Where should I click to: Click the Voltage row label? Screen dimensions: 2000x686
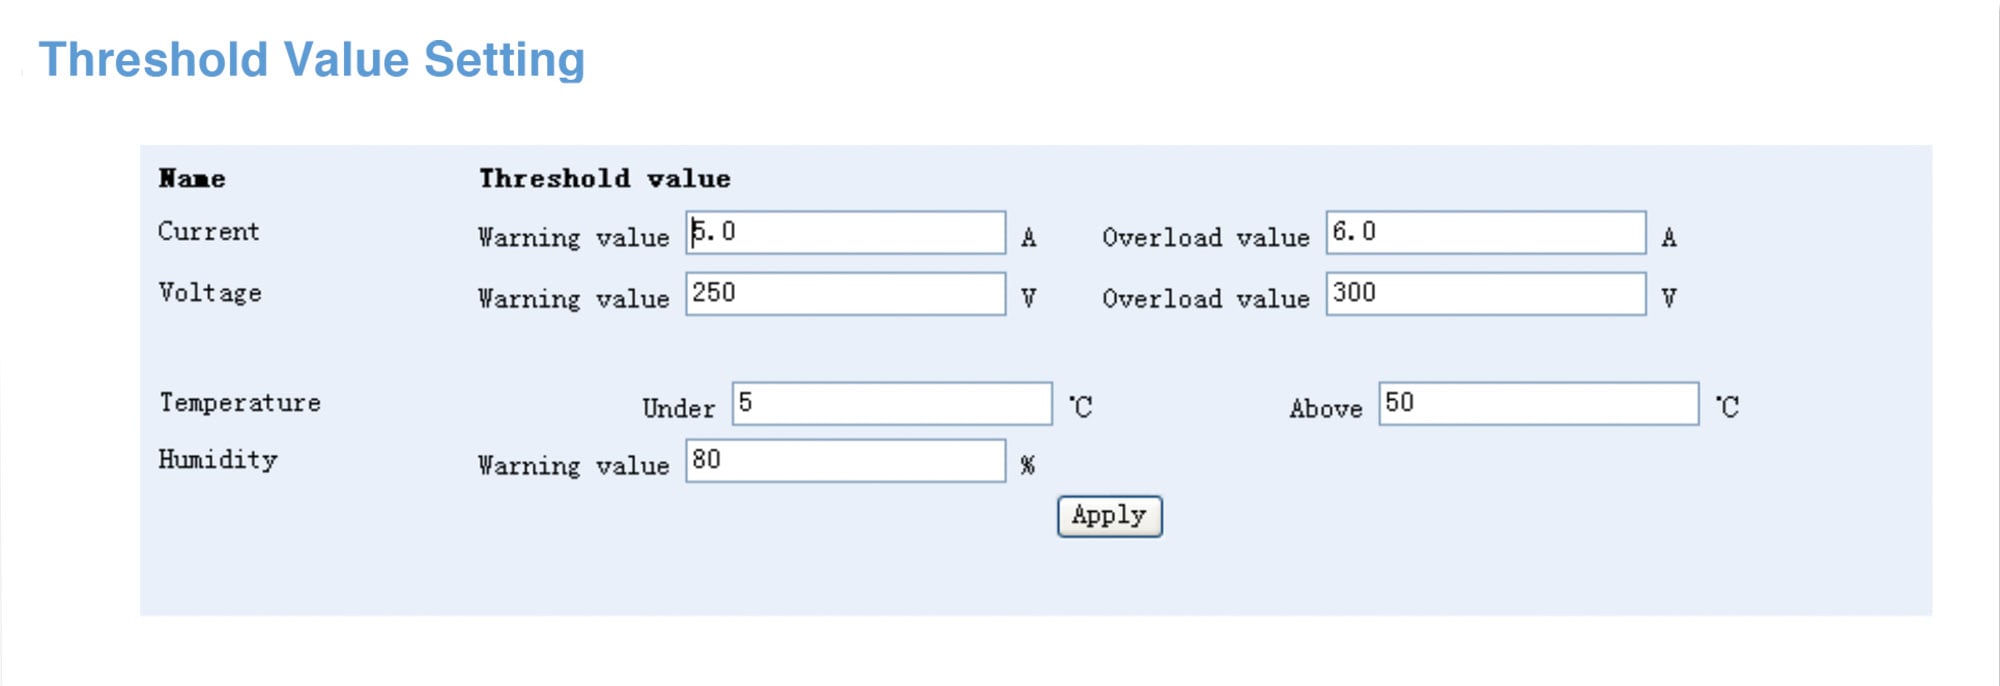click(210, 293)
